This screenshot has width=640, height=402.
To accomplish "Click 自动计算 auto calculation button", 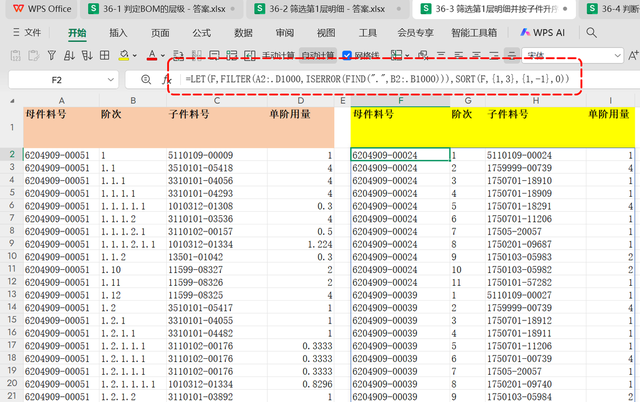I will point(318,55).
